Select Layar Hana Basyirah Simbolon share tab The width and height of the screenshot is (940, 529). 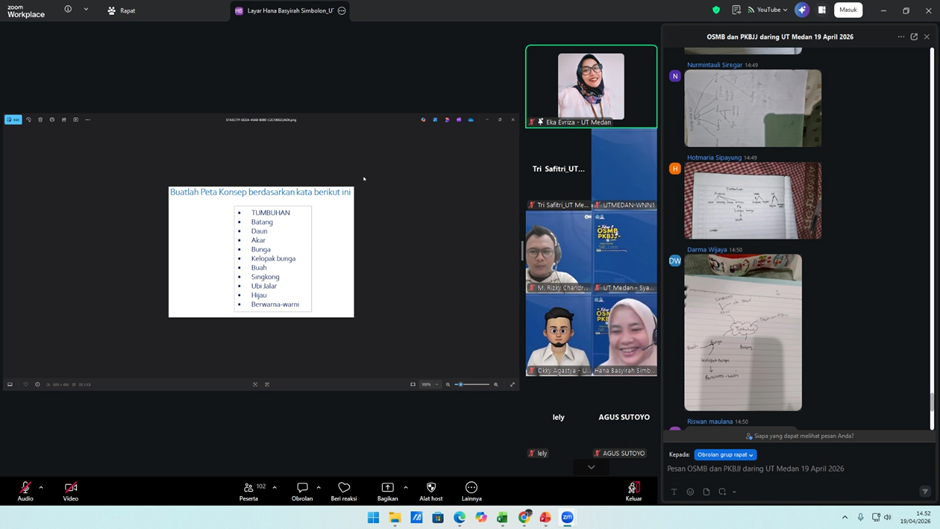(285, 11)
